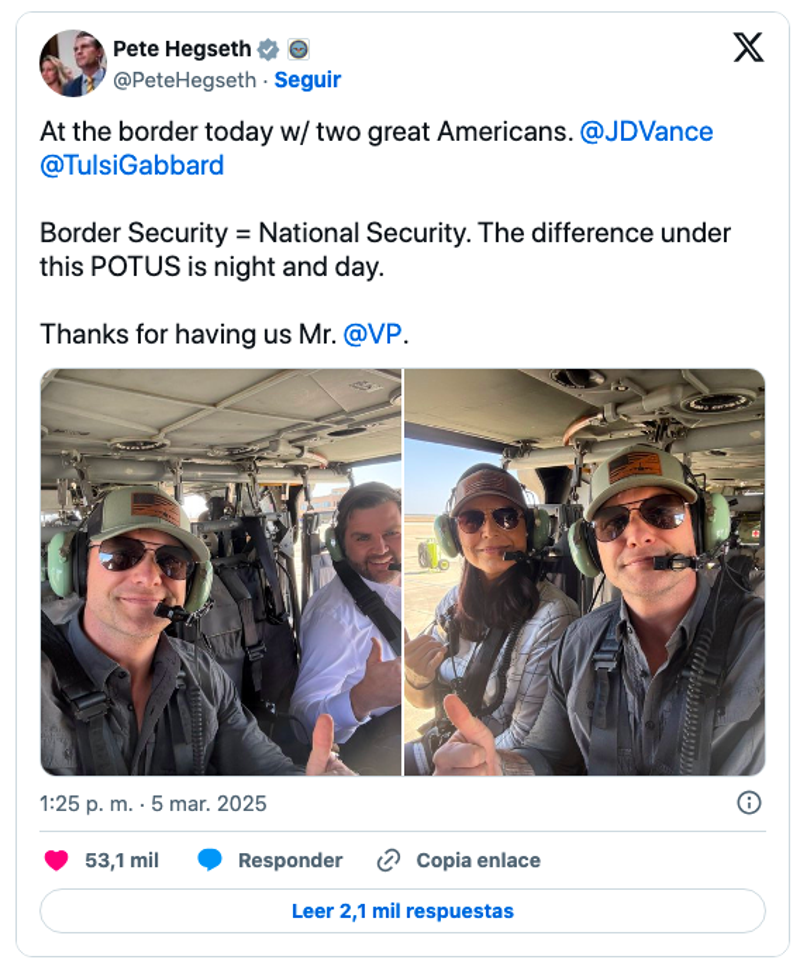Screen dimensions: 800x963
Task: Follow the account via Seguir
Action: [308, 81]
